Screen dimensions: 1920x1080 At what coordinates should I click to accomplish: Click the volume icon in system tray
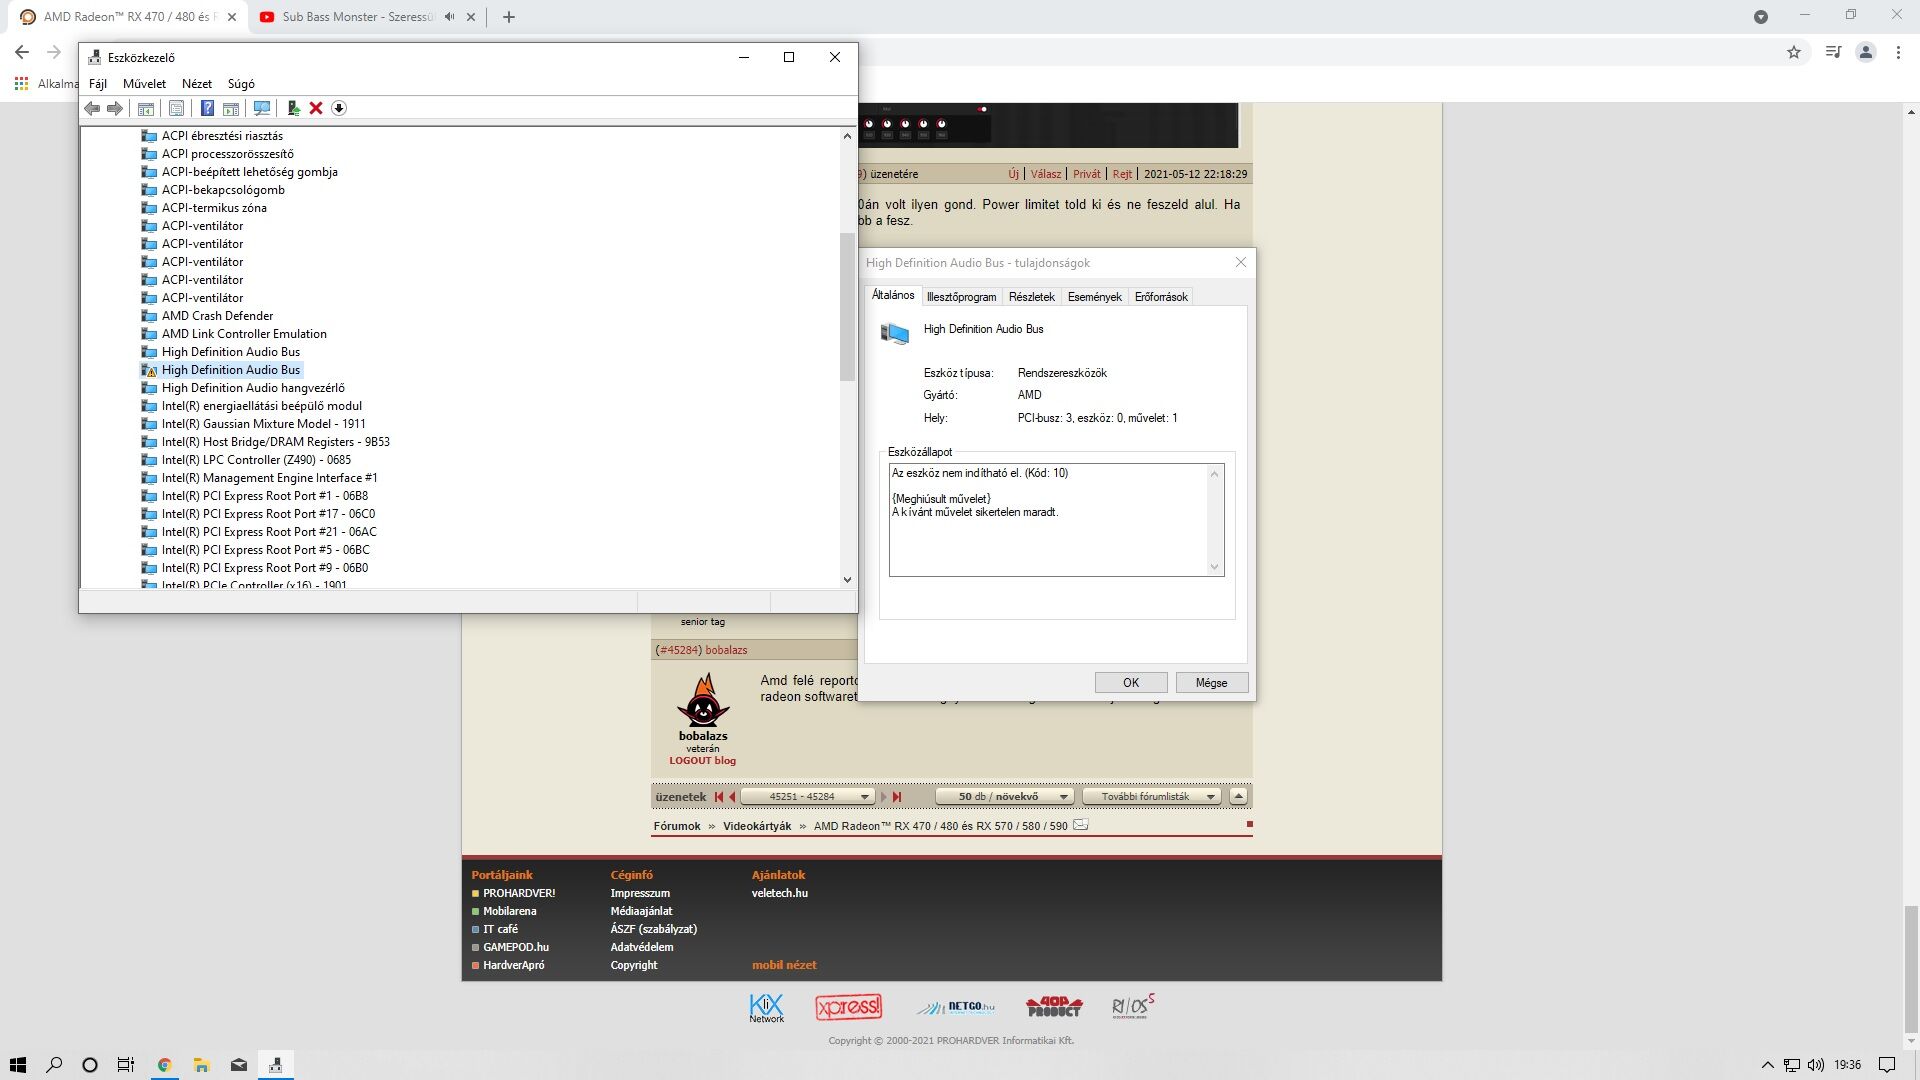tap(1816, 1065)
